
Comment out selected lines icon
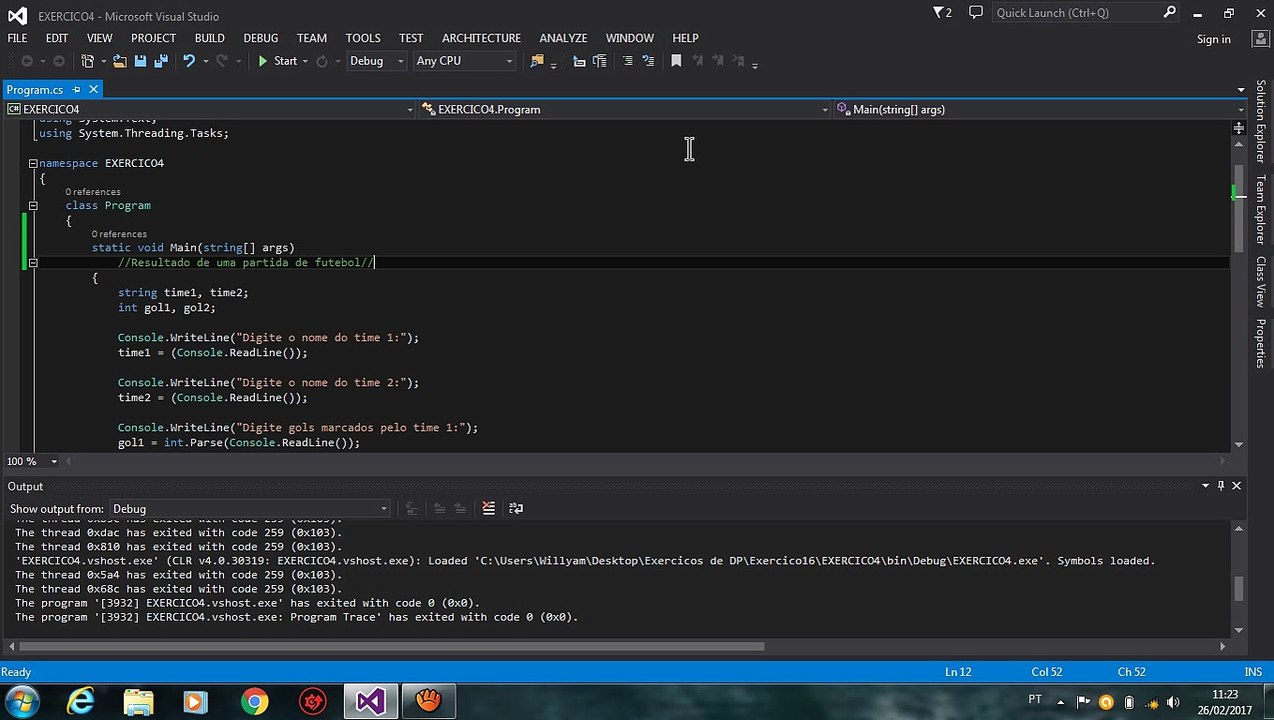pos(628,61)
